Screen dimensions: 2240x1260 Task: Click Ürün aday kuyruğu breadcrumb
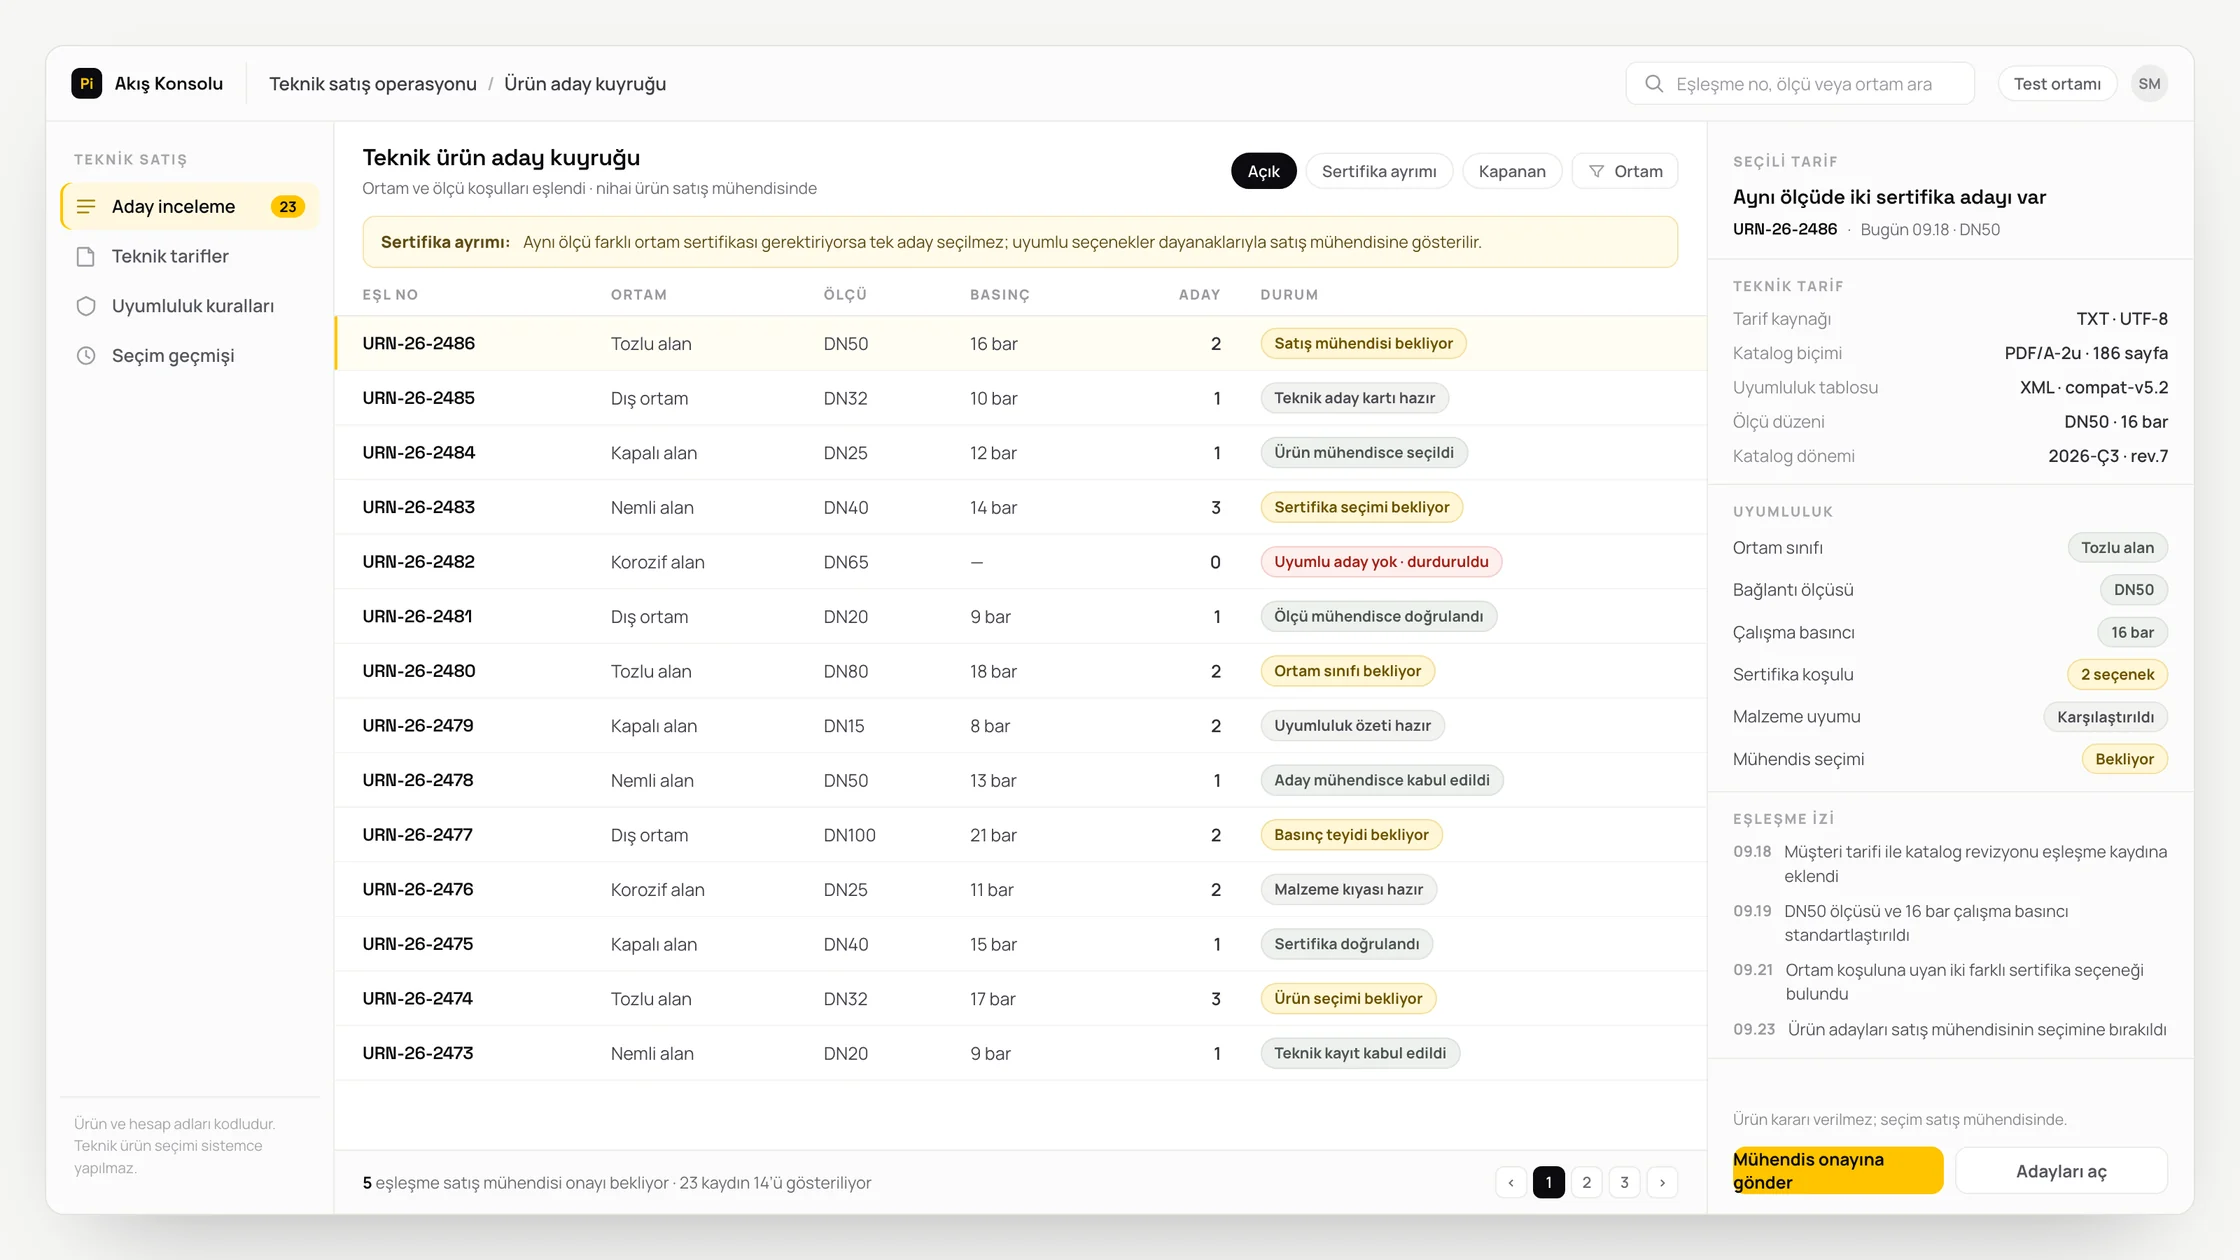pyautogui.click(x=585, y=84)
